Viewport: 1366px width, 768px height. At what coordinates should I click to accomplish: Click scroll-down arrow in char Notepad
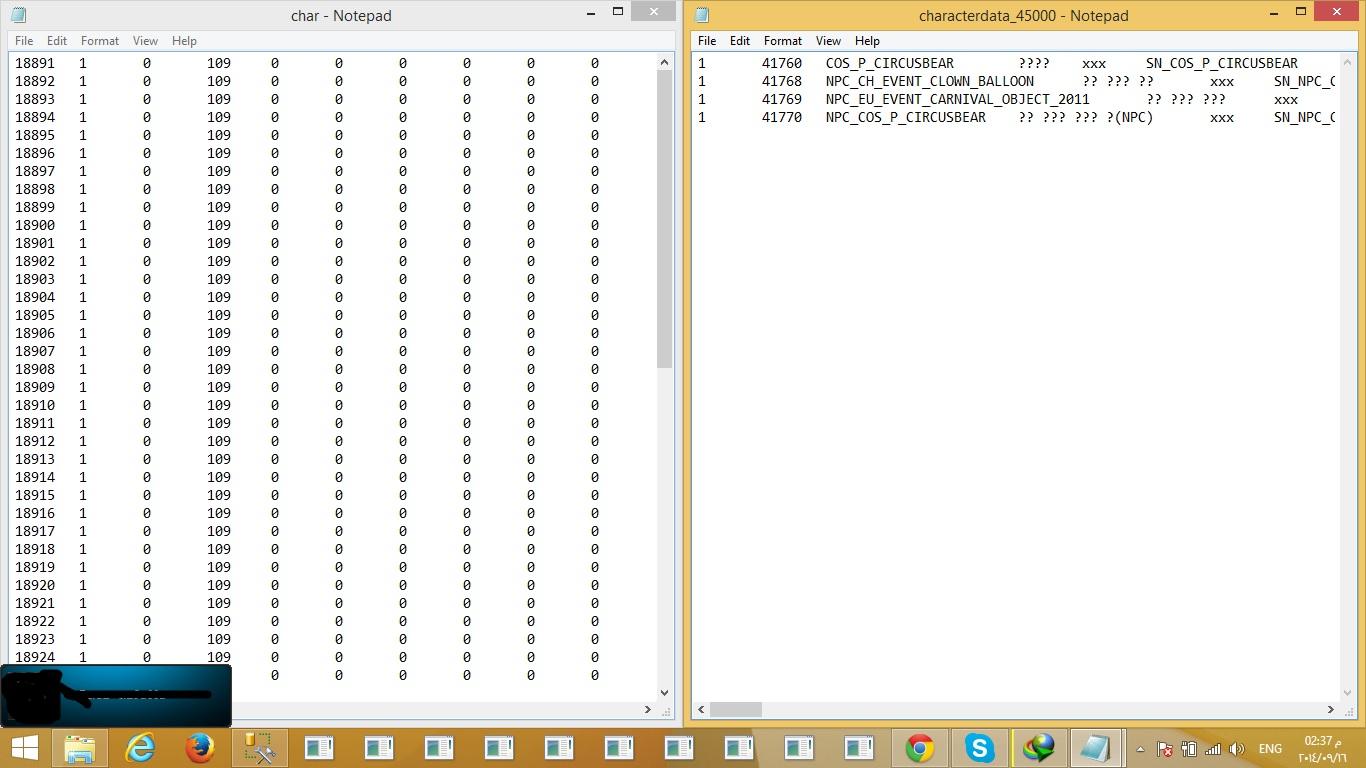coord(665,692)
